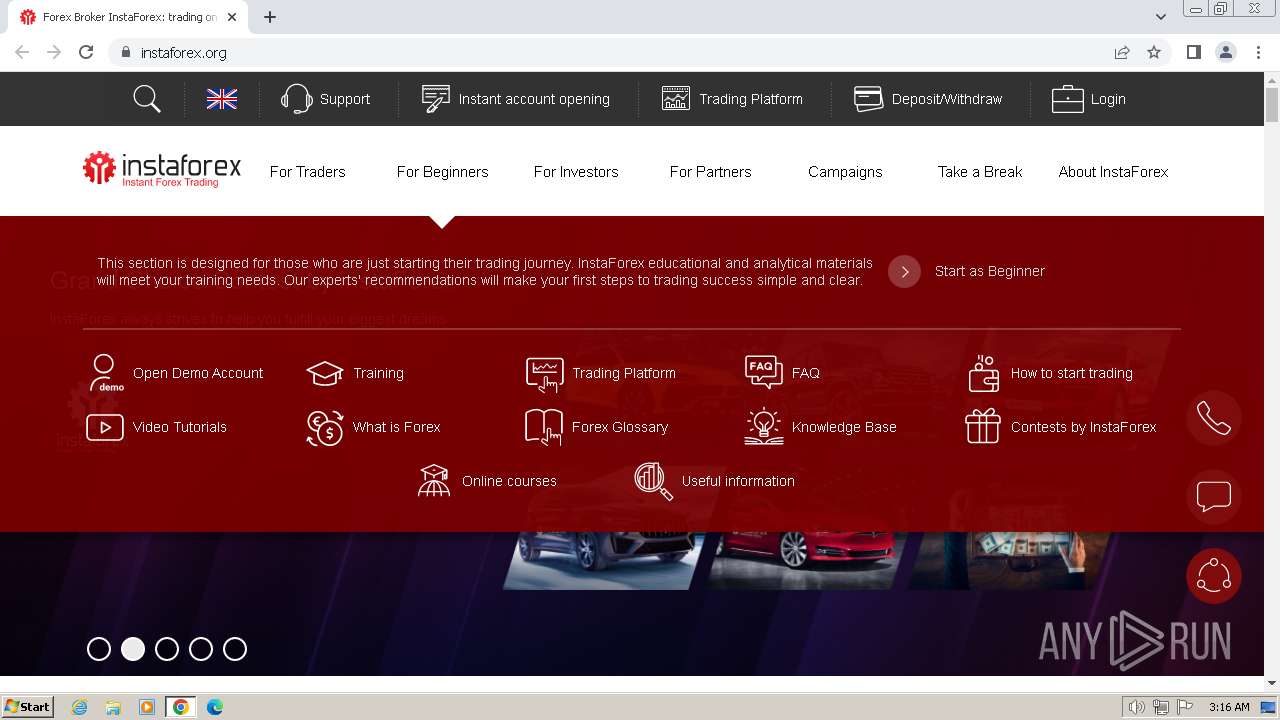Open Deposit/Withdraw in top bar
The width and height of the screenshot is (1280, 720).
click(x=947, y=99)
